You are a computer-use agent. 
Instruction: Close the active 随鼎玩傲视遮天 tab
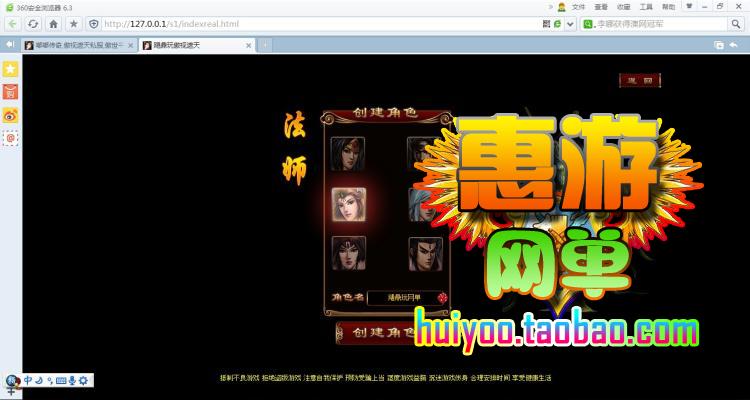[x=248, y=45]
